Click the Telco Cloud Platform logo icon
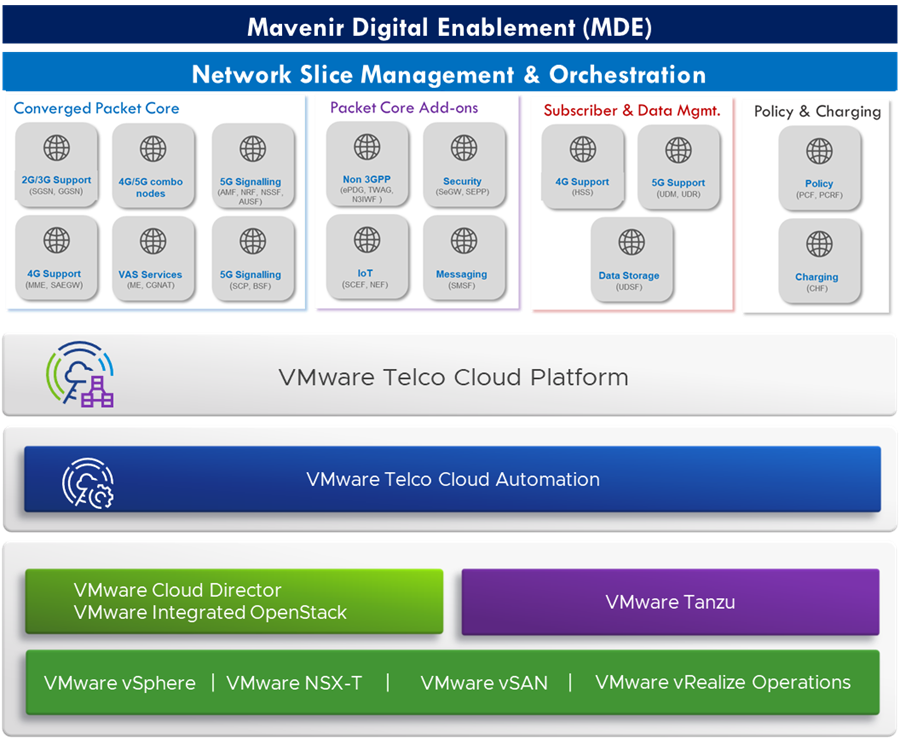Viewport: 900px width, 739px height. tap(80, 374)
